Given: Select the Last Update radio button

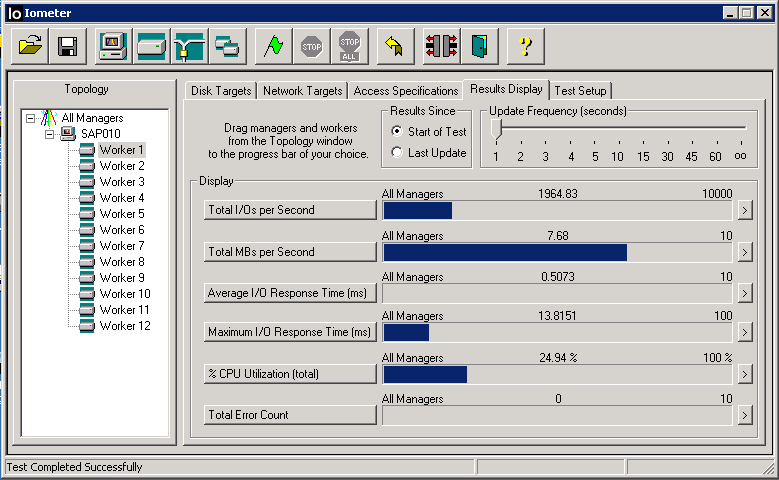Looking at the screenshot, I should click(x=396, y=153).
